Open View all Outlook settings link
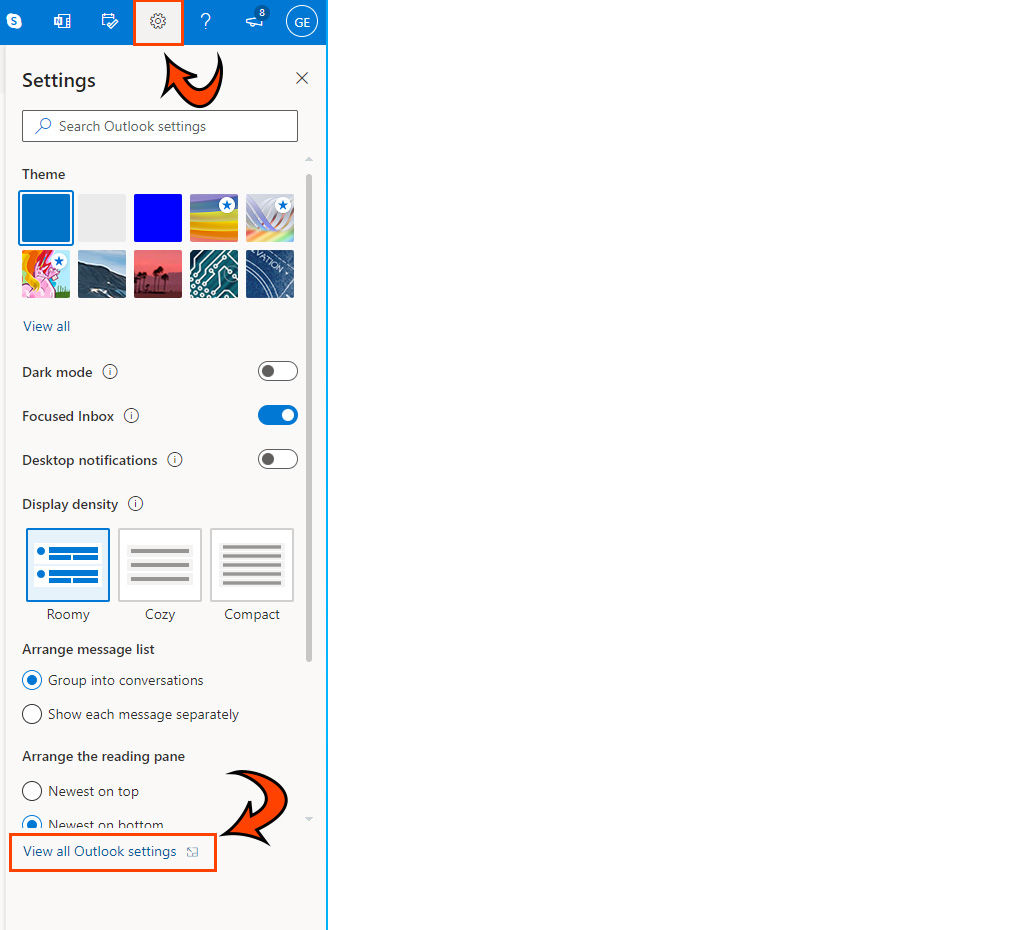The width and height of the screenshot is (1020, 930). pos(100,851)
